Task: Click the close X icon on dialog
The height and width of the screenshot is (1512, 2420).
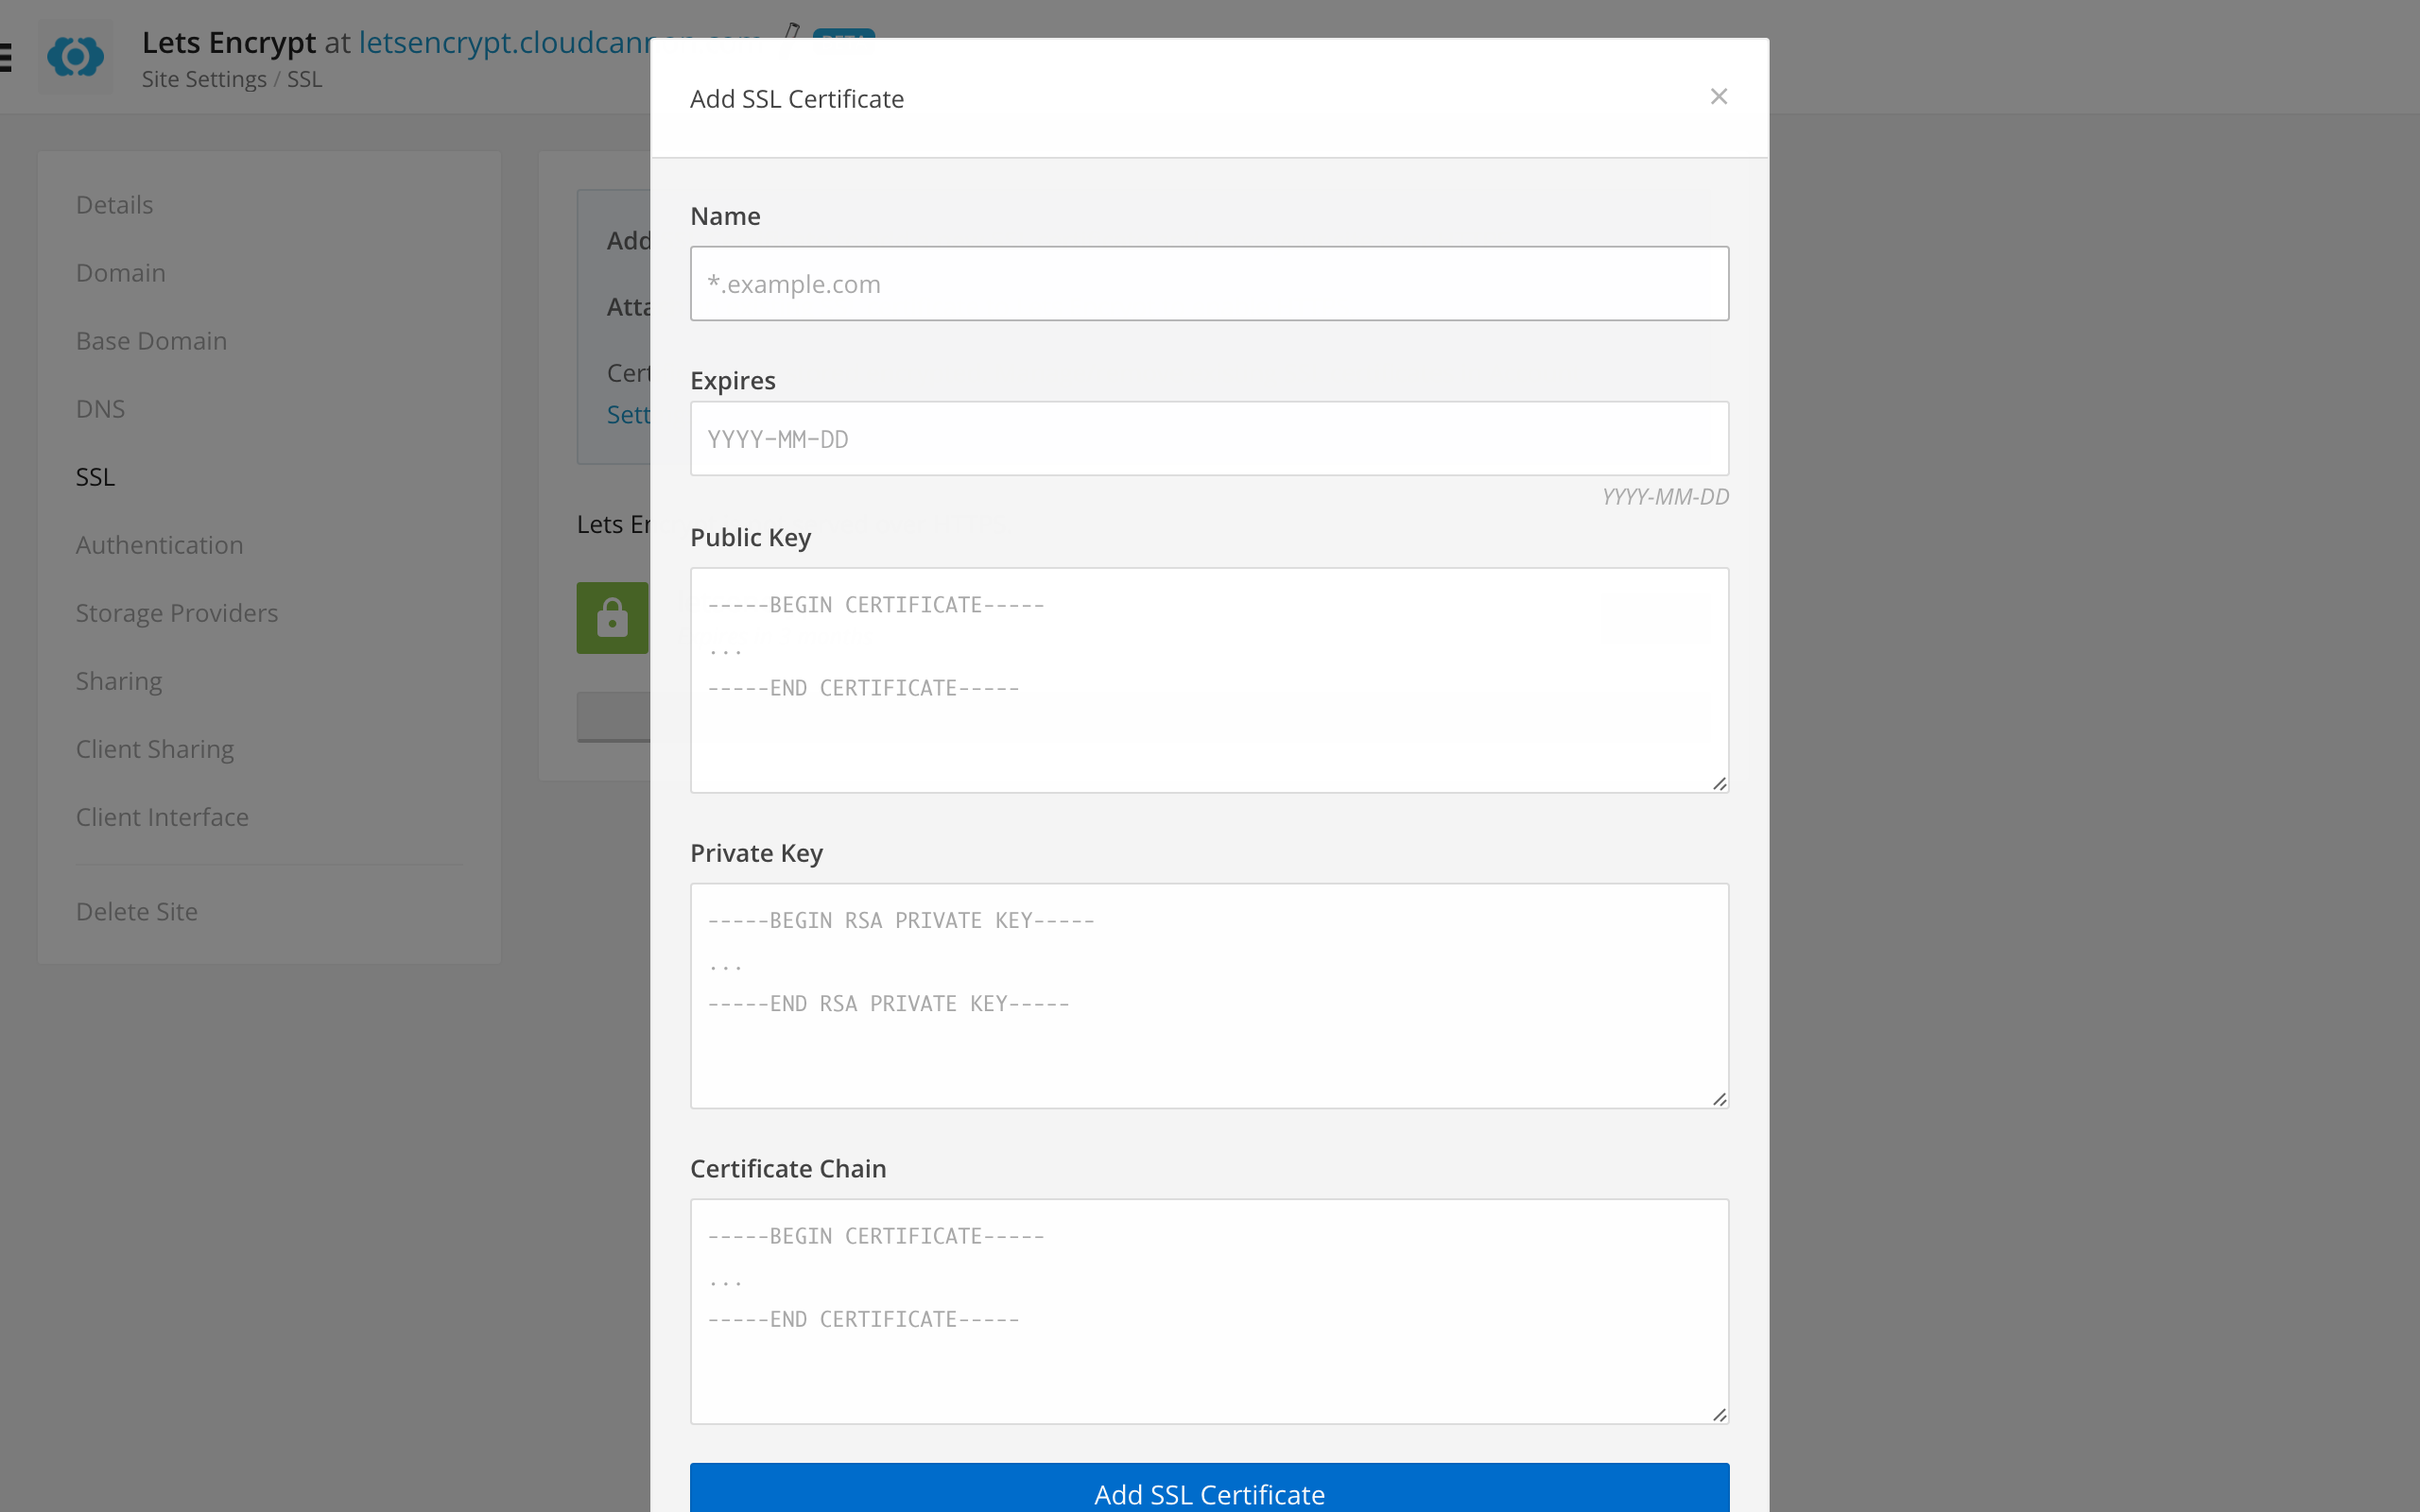Action: tap(1718, 95)
